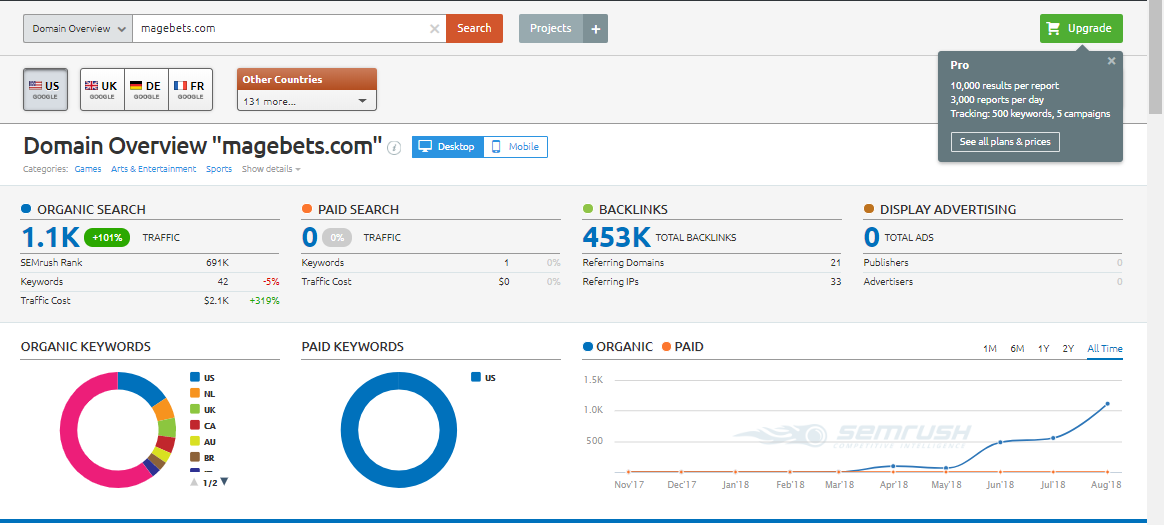
Task: Select the All Time chart range
Action: click(1105, 348)
